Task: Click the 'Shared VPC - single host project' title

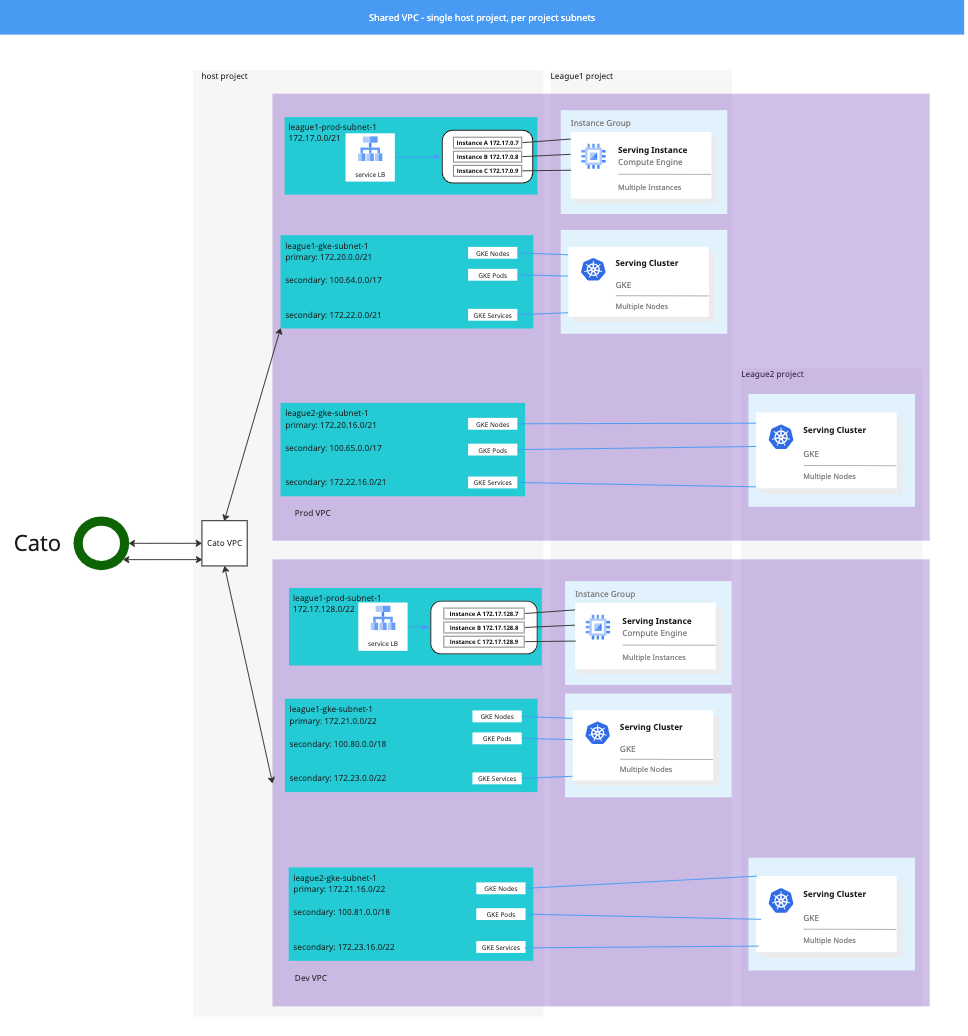Action: pyautogui.click(x=484, y=18)
